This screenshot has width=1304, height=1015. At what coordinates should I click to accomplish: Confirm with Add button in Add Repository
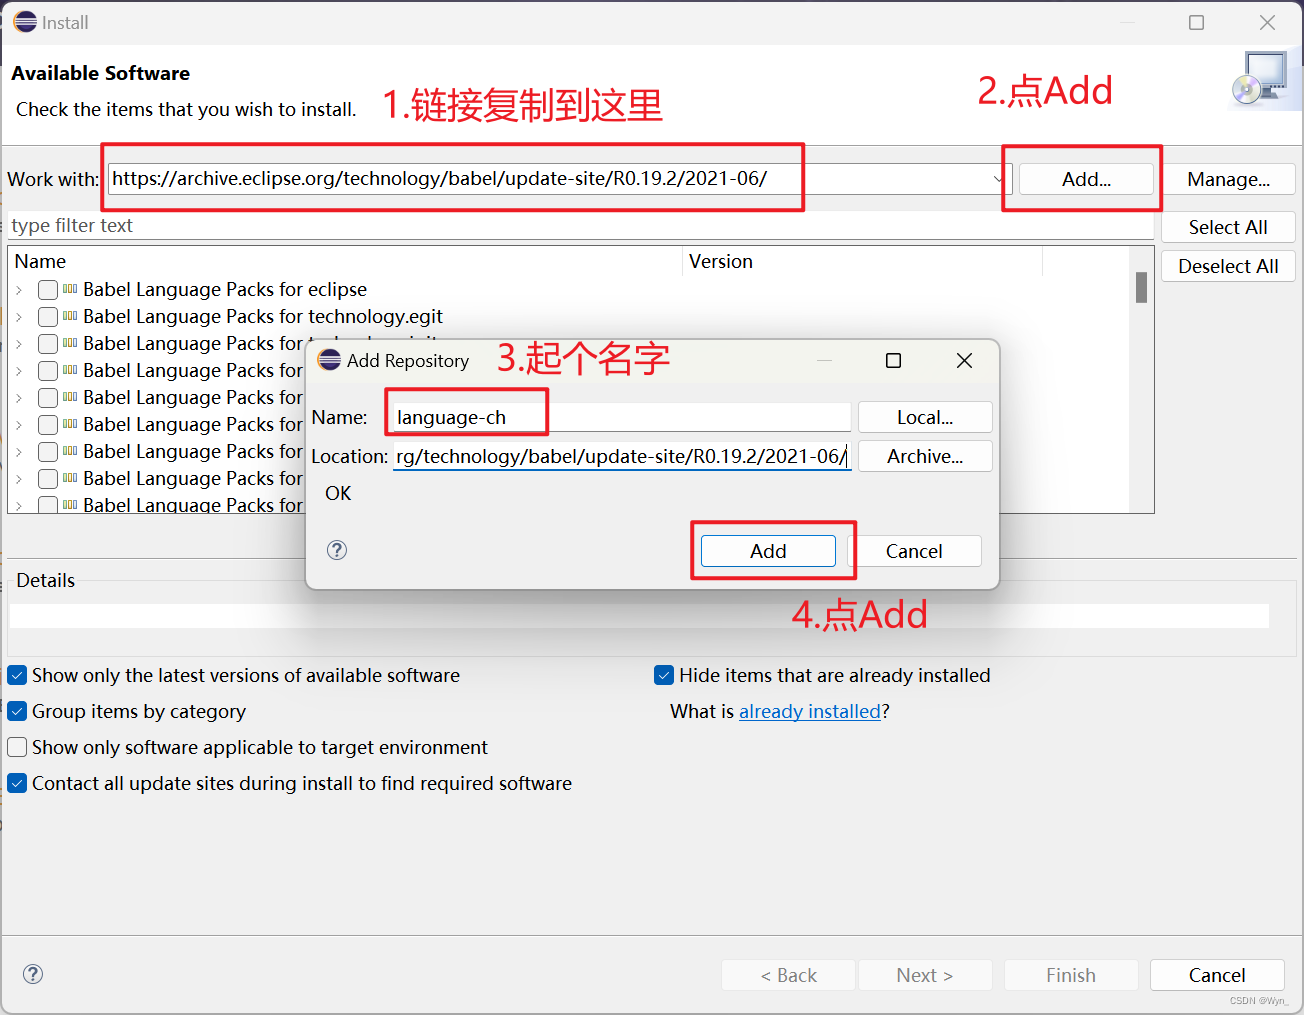pos(768,551)
